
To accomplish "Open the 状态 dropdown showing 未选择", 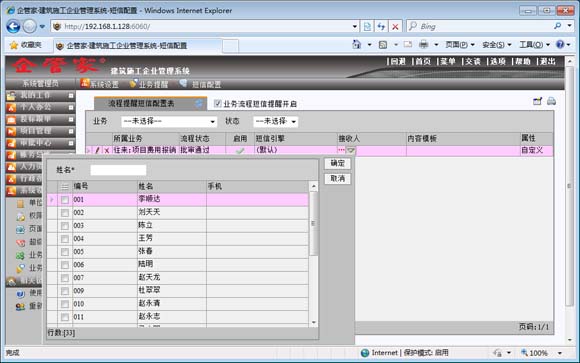I will pos(276,121).
